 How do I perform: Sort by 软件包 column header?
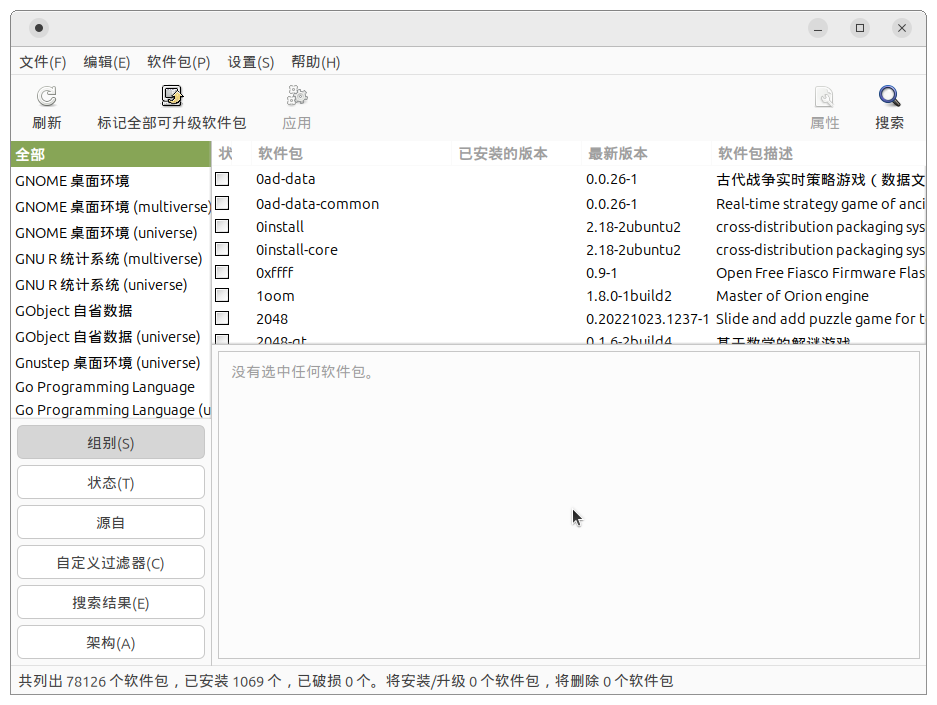point(280,154)
